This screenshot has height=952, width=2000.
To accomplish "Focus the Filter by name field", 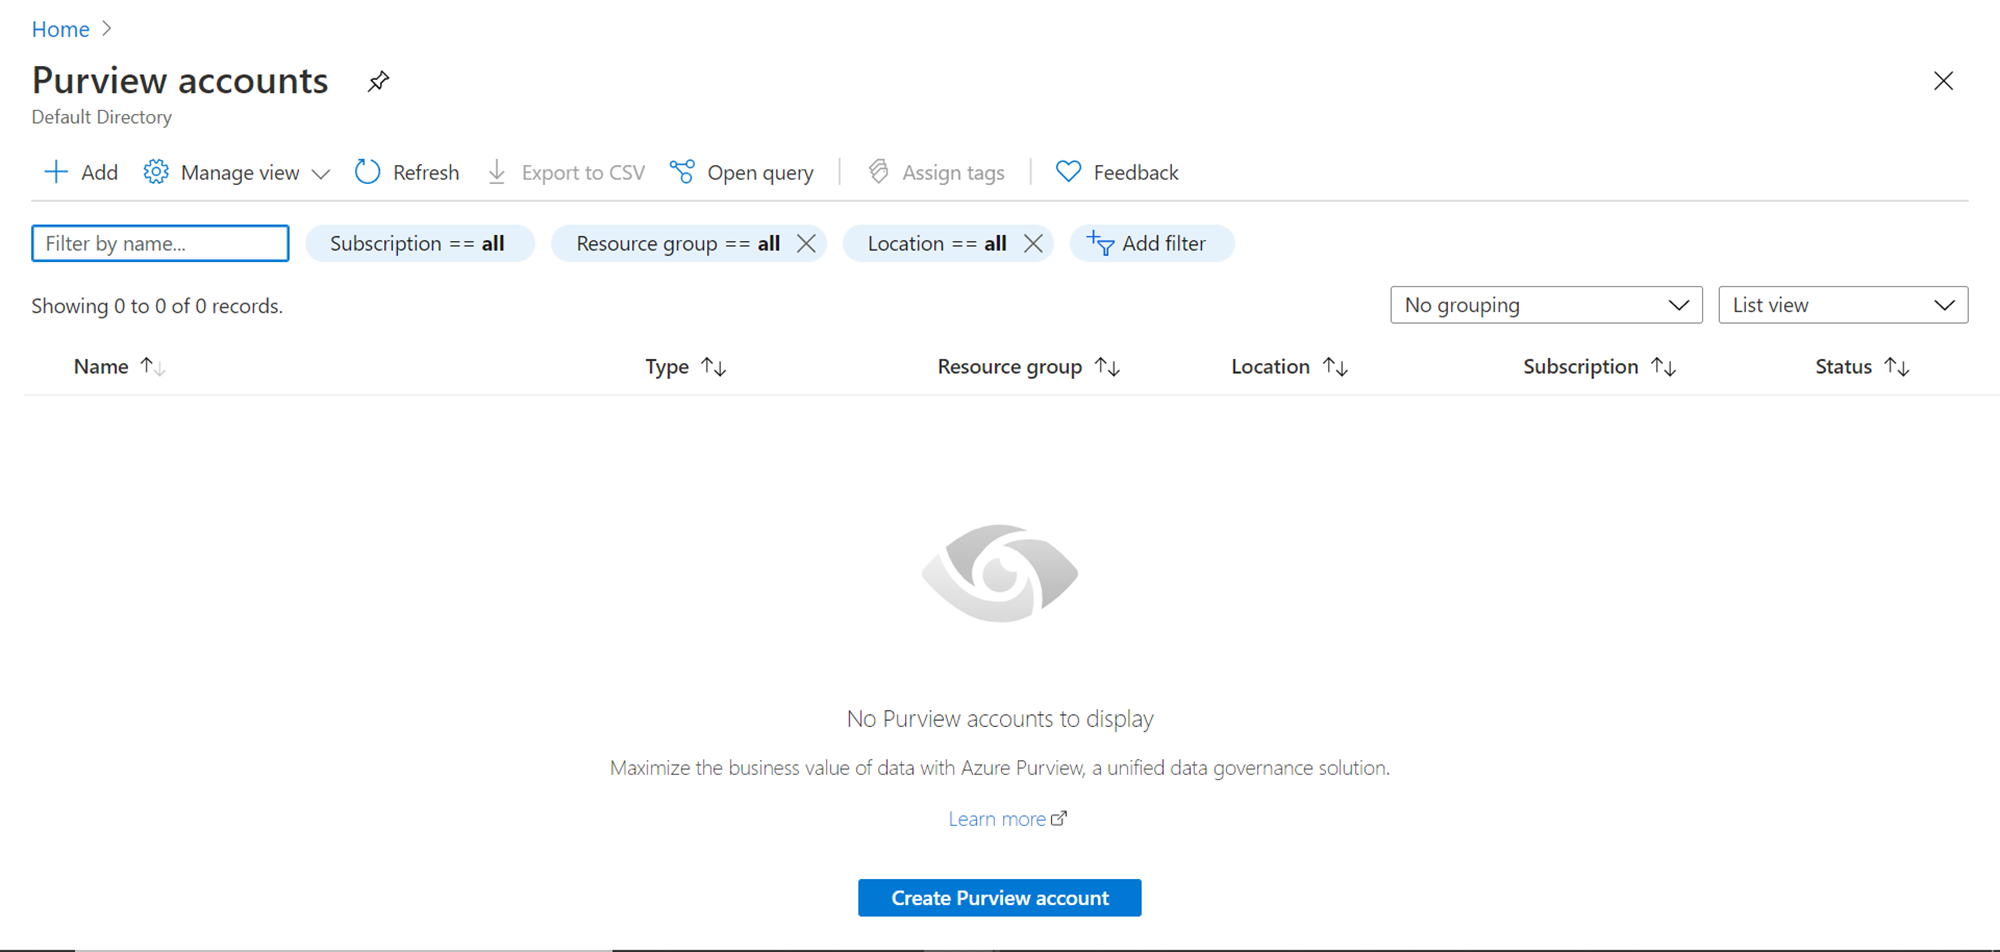I will pyautogui.click(x=160, y=243).
